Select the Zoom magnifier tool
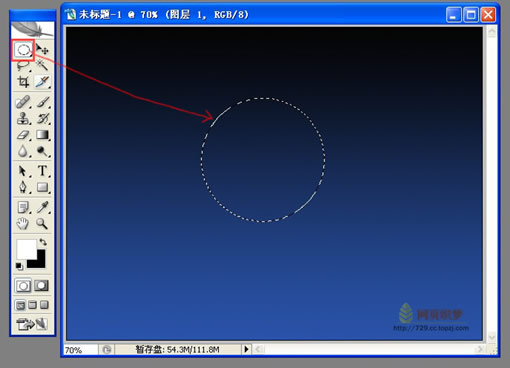This screenshot has width=510, height=368. pyautogui.click(x=42, y=223)
